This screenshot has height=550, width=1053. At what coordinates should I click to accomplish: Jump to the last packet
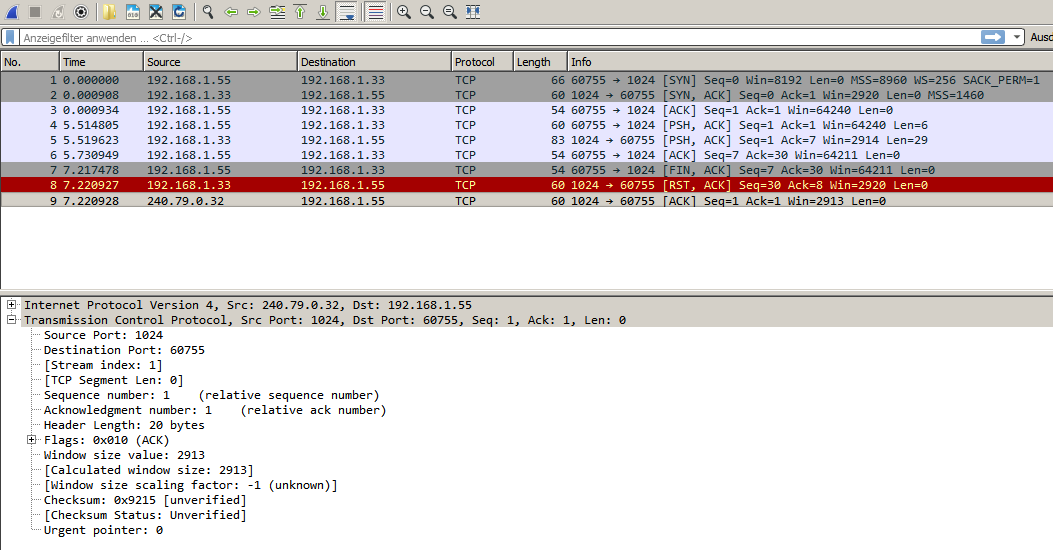(x=323, y=12)
